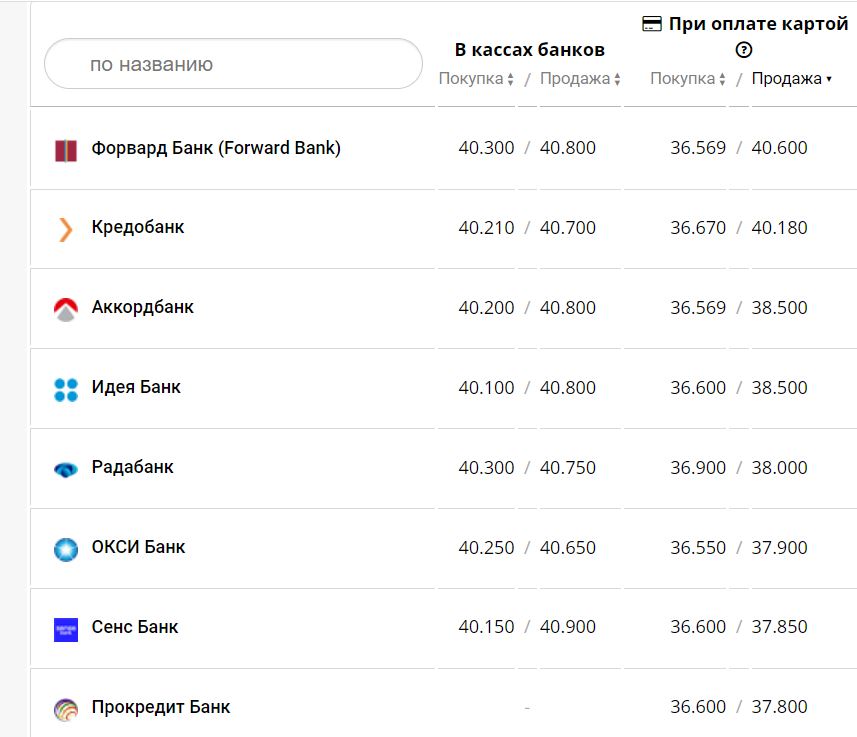Screen dimensions: 857x737
Task: Click the ОКСИ Банк round logo
Action: click(x=65, y=549)
